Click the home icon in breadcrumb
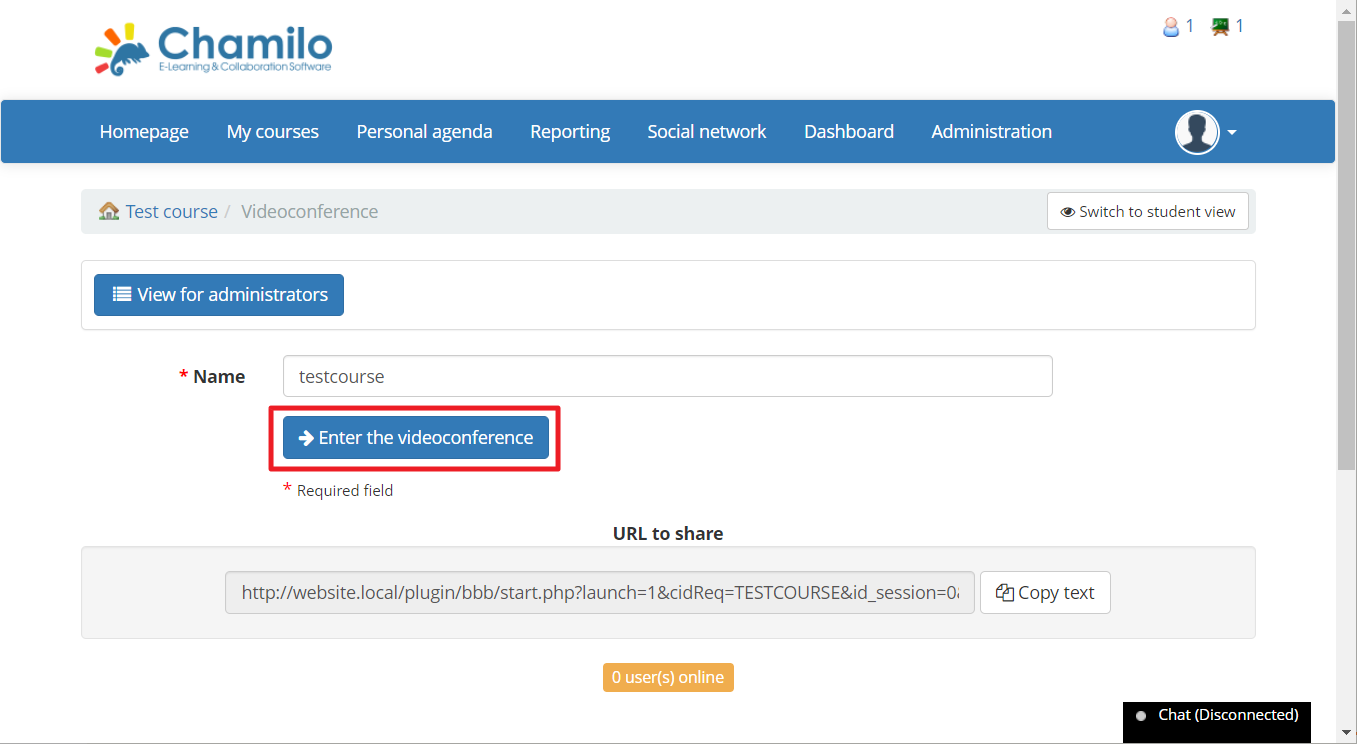The image size is (1357, 744). pos(109,211)
